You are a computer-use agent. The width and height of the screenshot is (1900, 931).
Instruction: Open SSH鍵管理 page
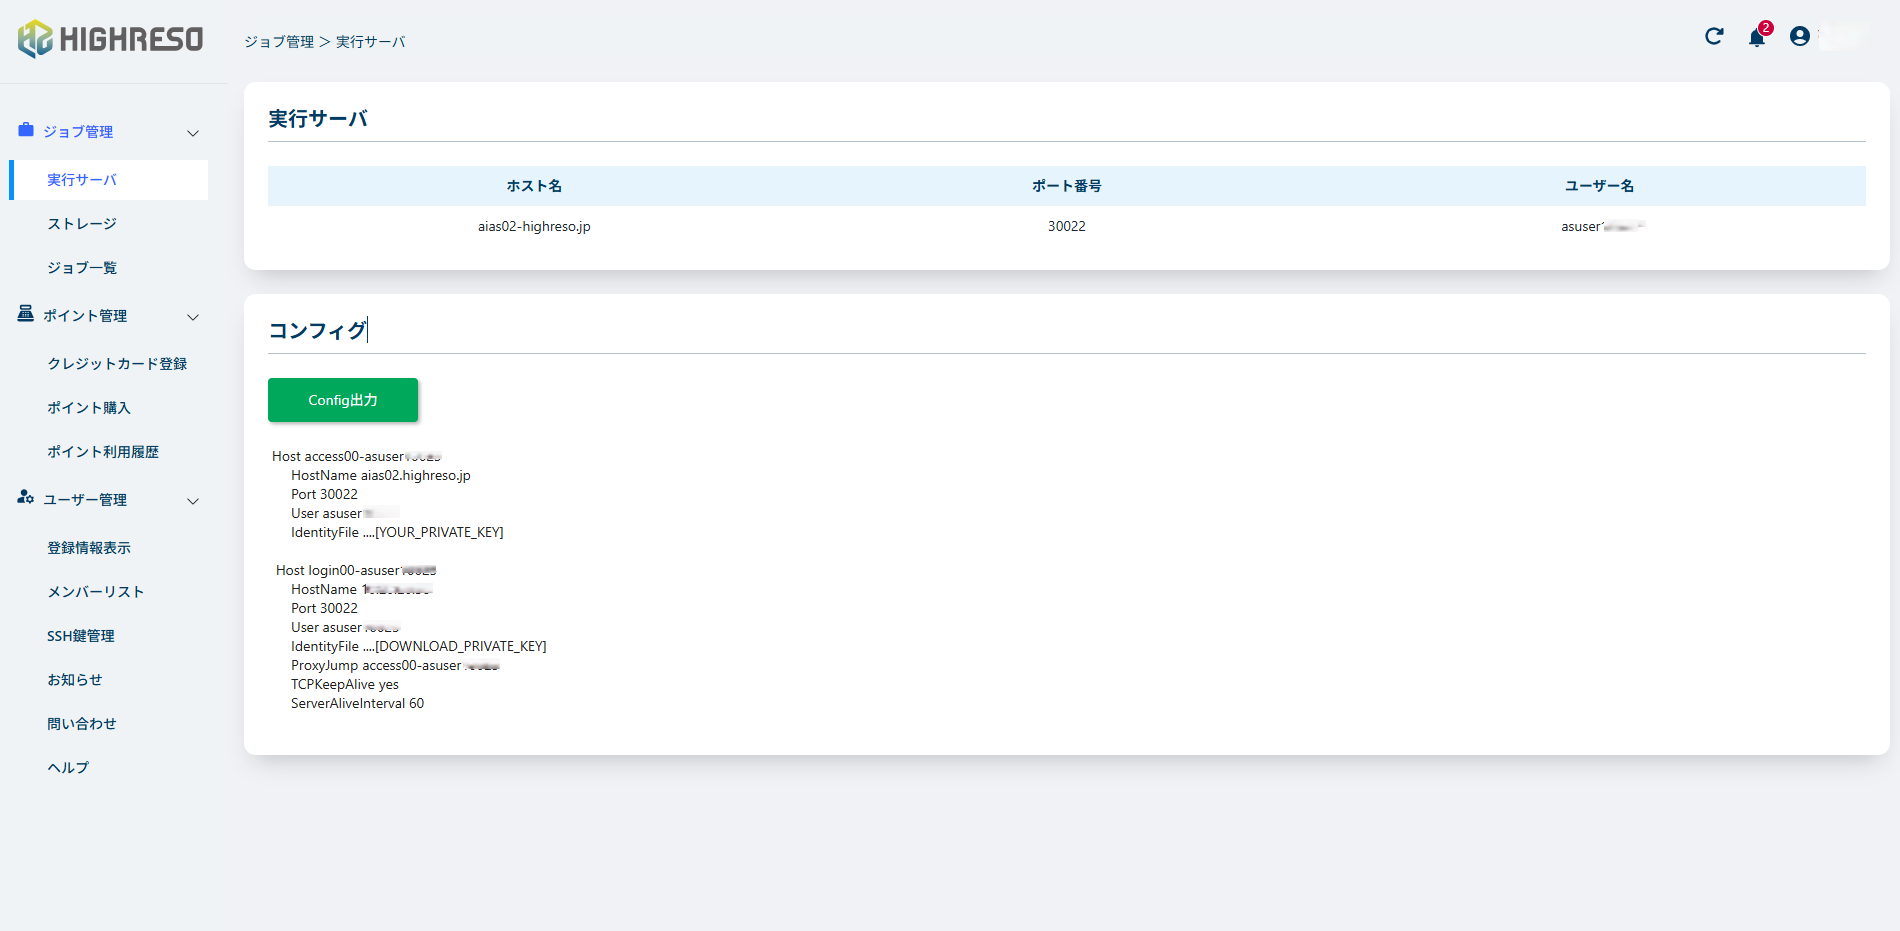[81, 636]
